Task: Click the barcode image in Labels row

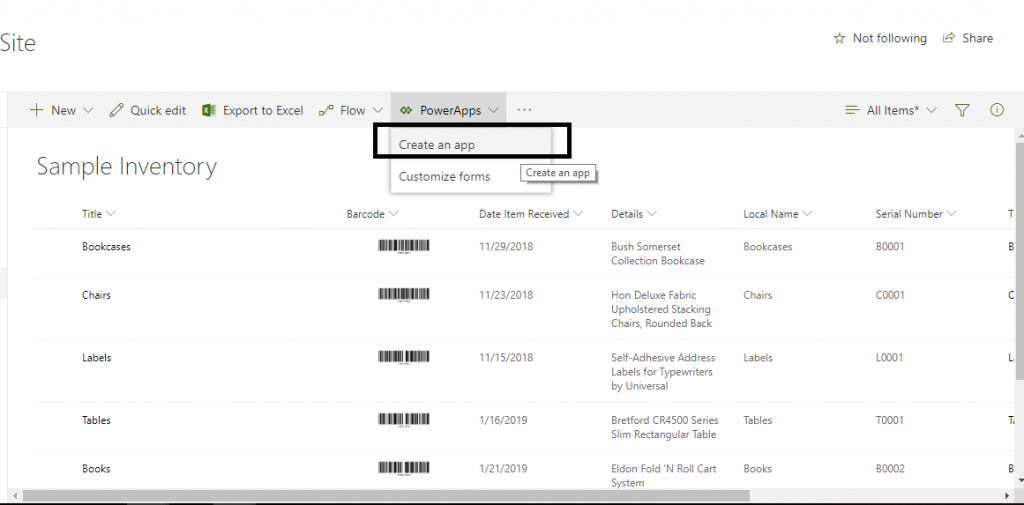Action: (x=404, y=357)
